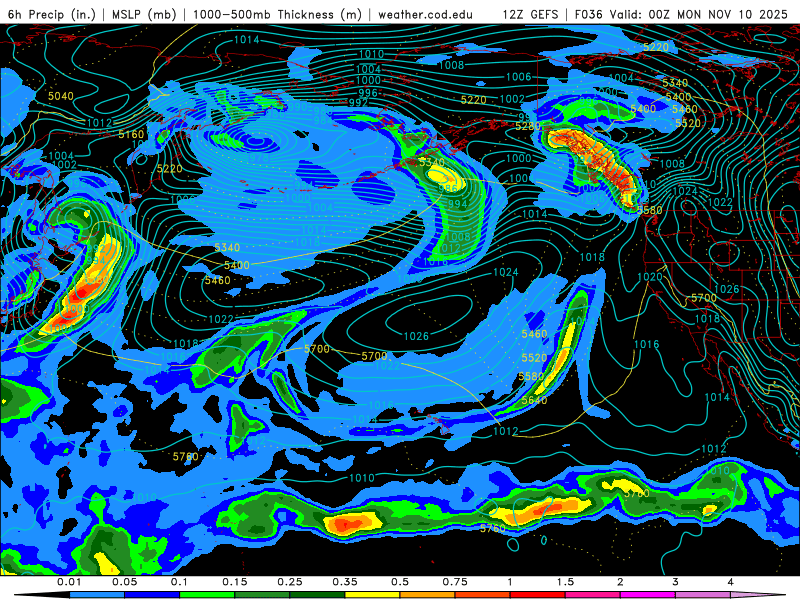This screenshot has height=600, width=800.
Task: Click the '994' isobar label
Action: pyautogui.click(x=458, y=204)
